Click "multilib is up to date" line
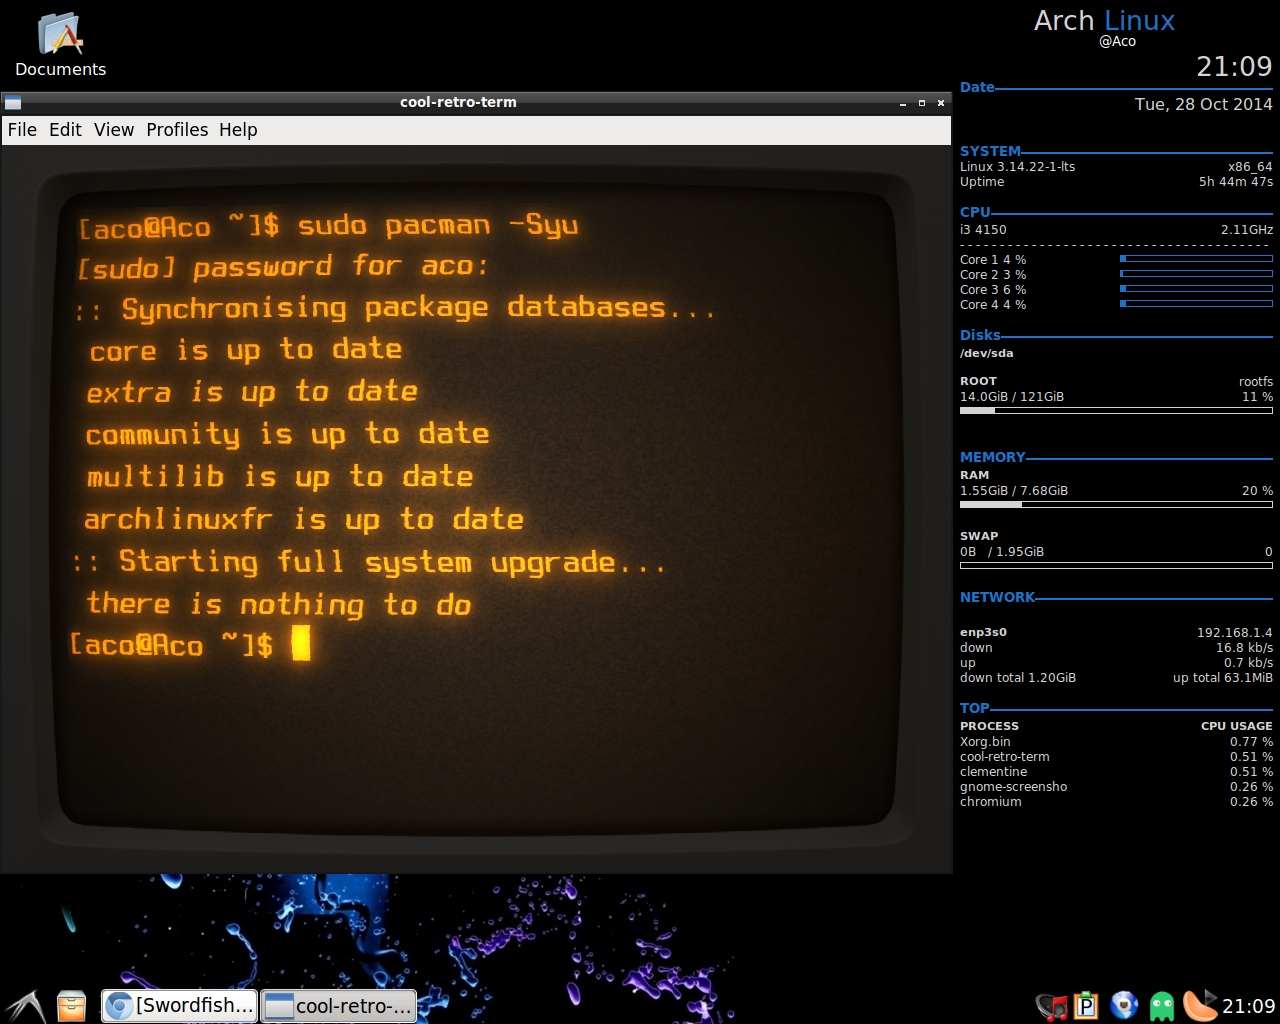 tap(279, 477)
